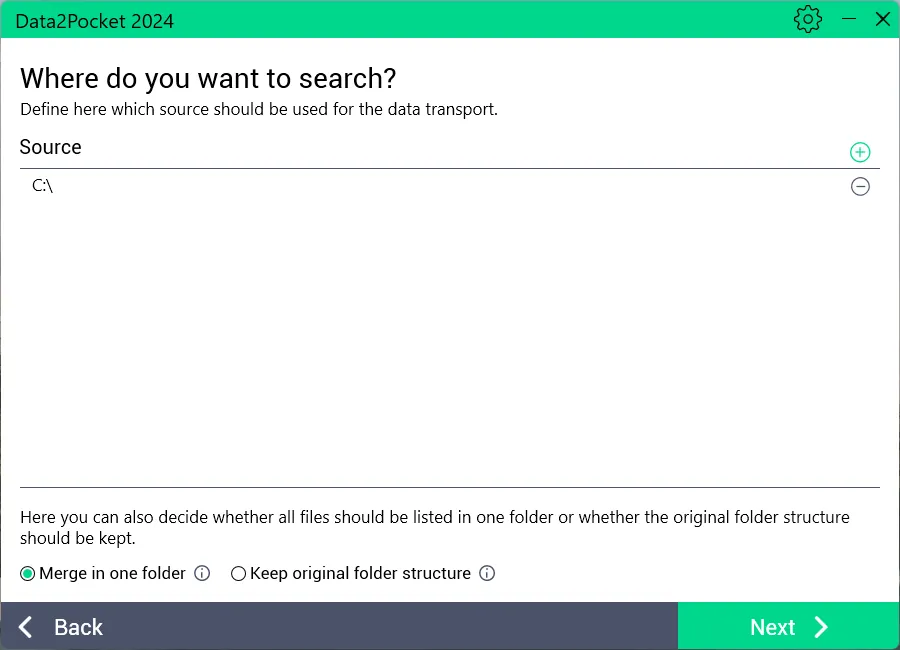The width and height of the screenshot is (900, 650).
Task: Select the Merge in one folder option
Action: pos(28,574)
